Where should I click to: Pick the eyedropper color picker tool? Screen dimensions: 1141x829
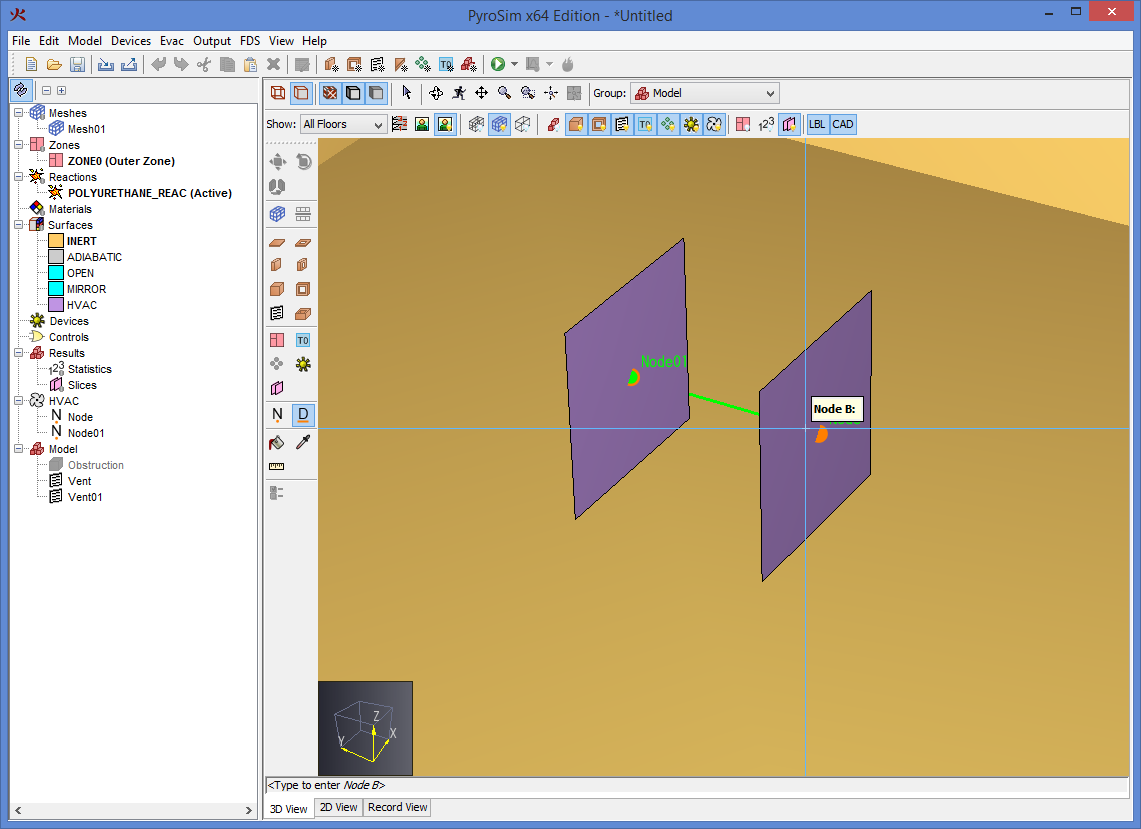coord(303,443)
